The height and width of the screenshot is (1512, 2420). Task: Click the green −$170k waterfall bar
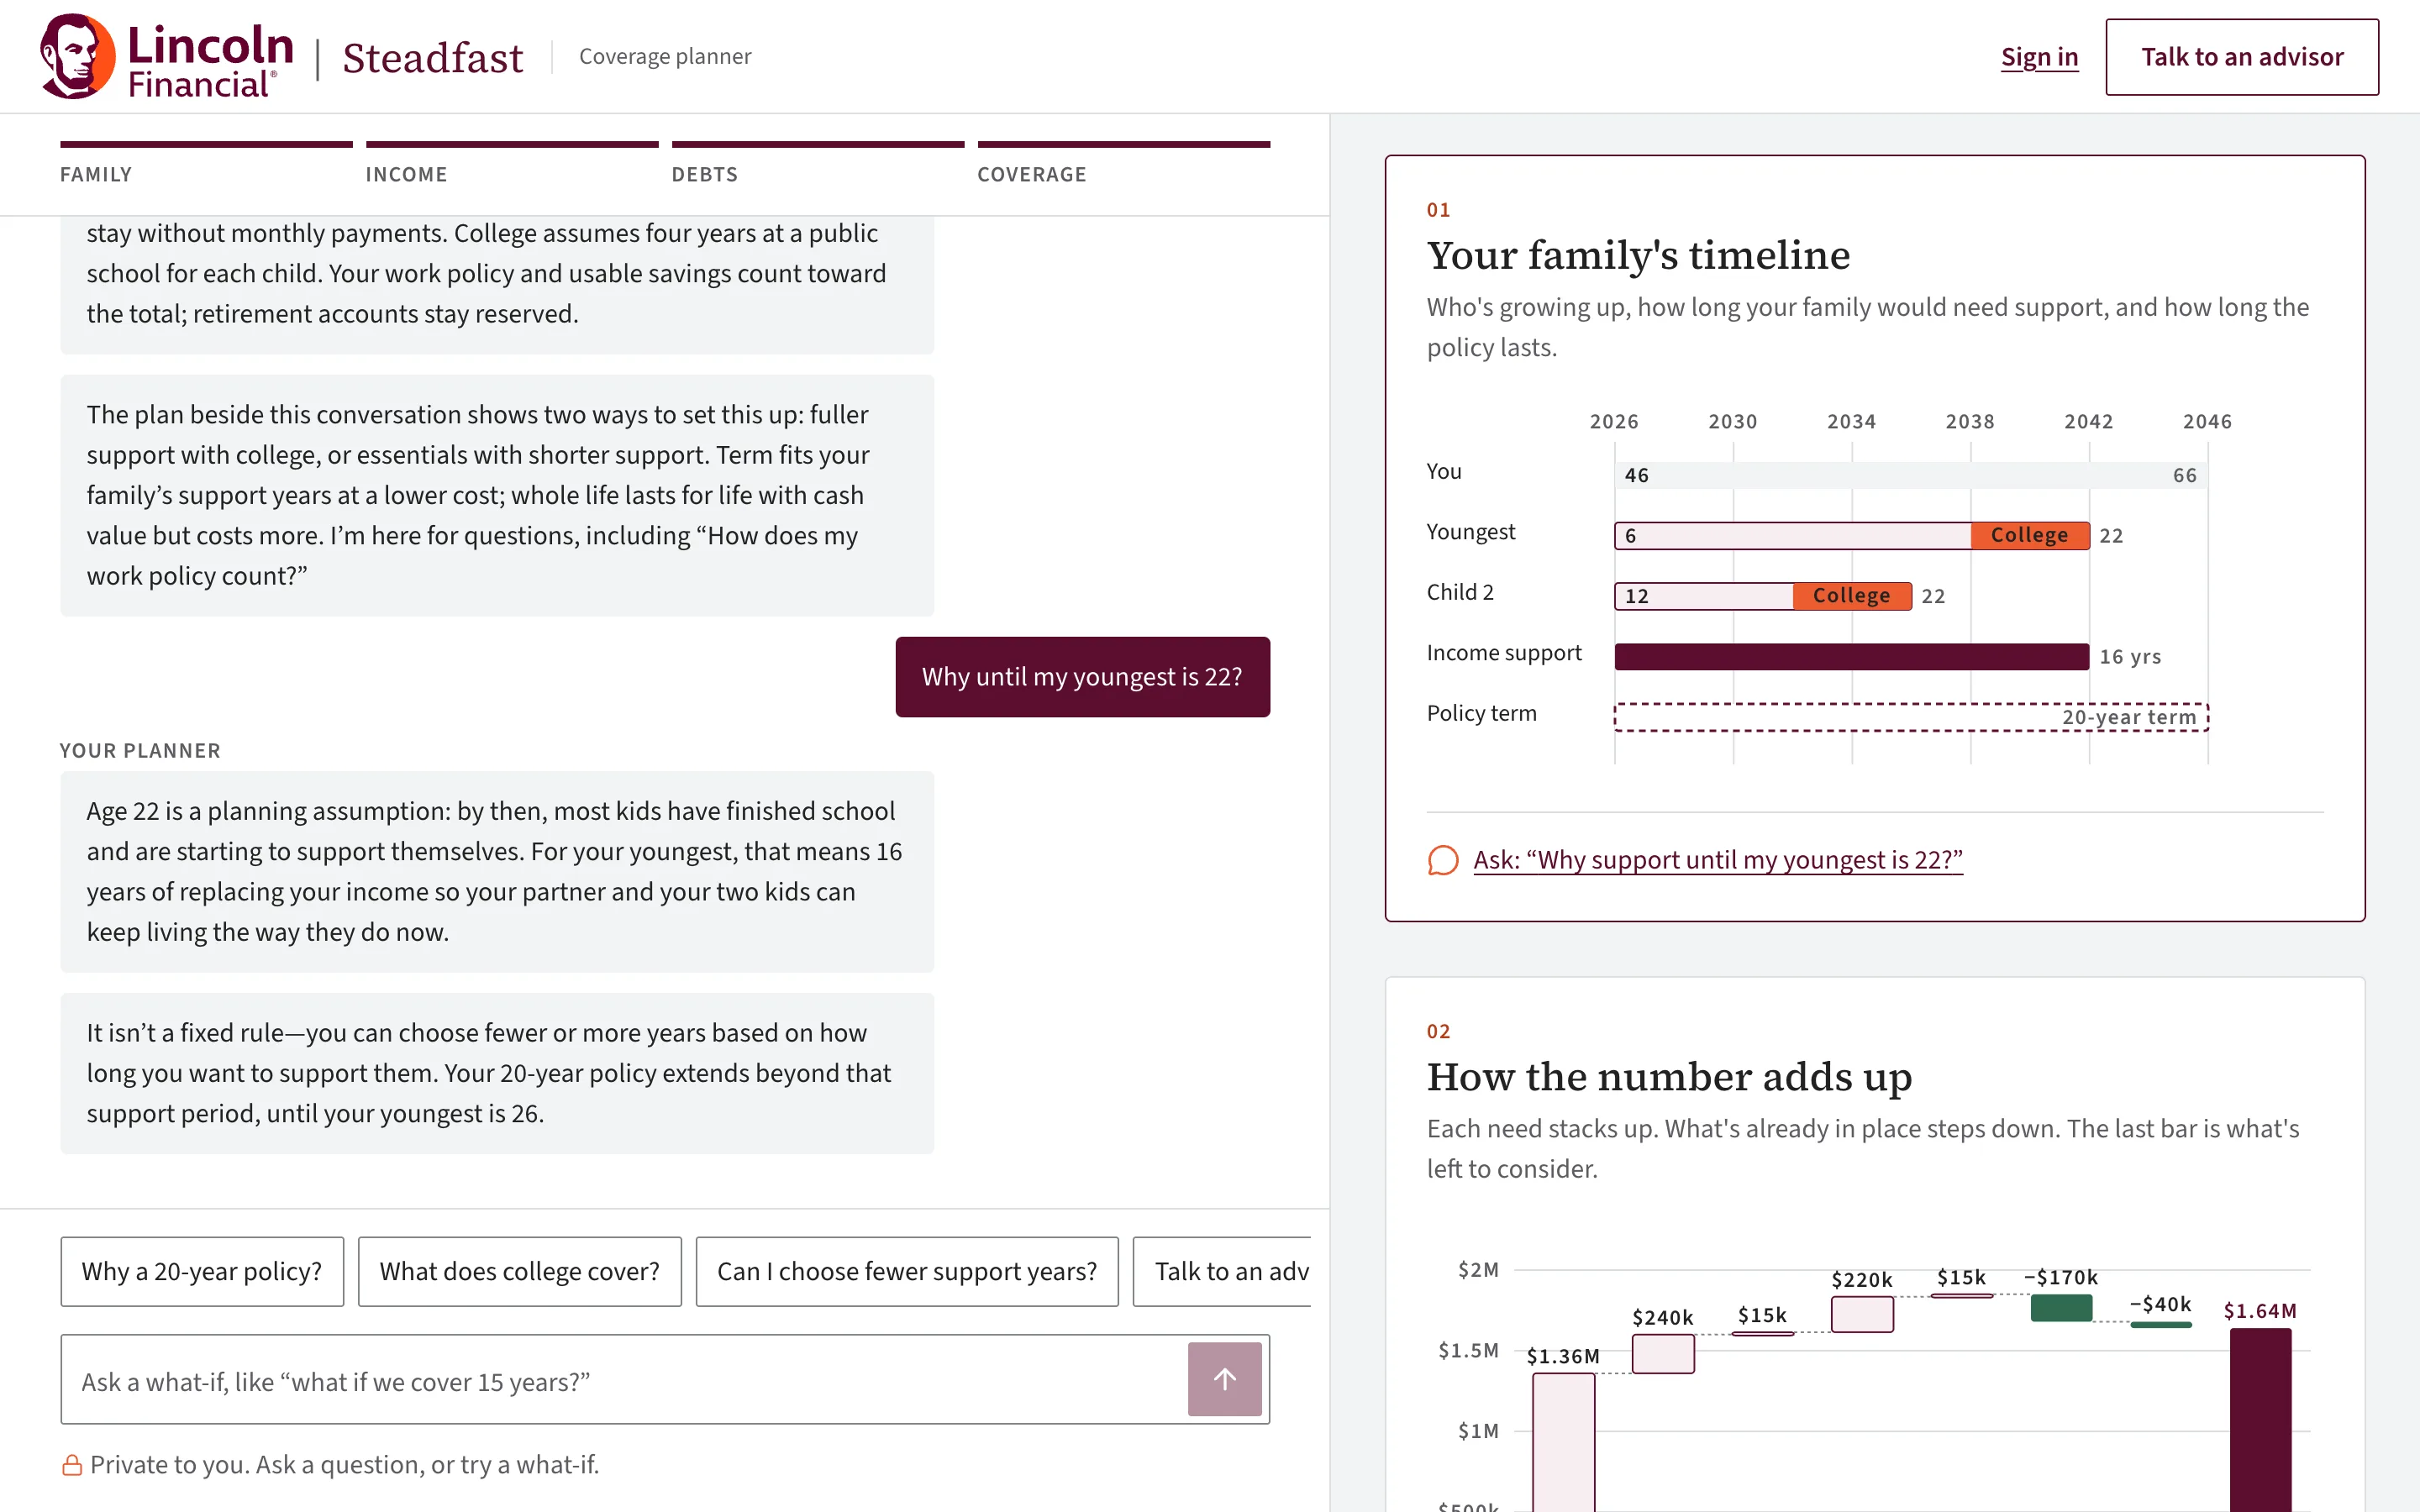pos(2061,1308)
